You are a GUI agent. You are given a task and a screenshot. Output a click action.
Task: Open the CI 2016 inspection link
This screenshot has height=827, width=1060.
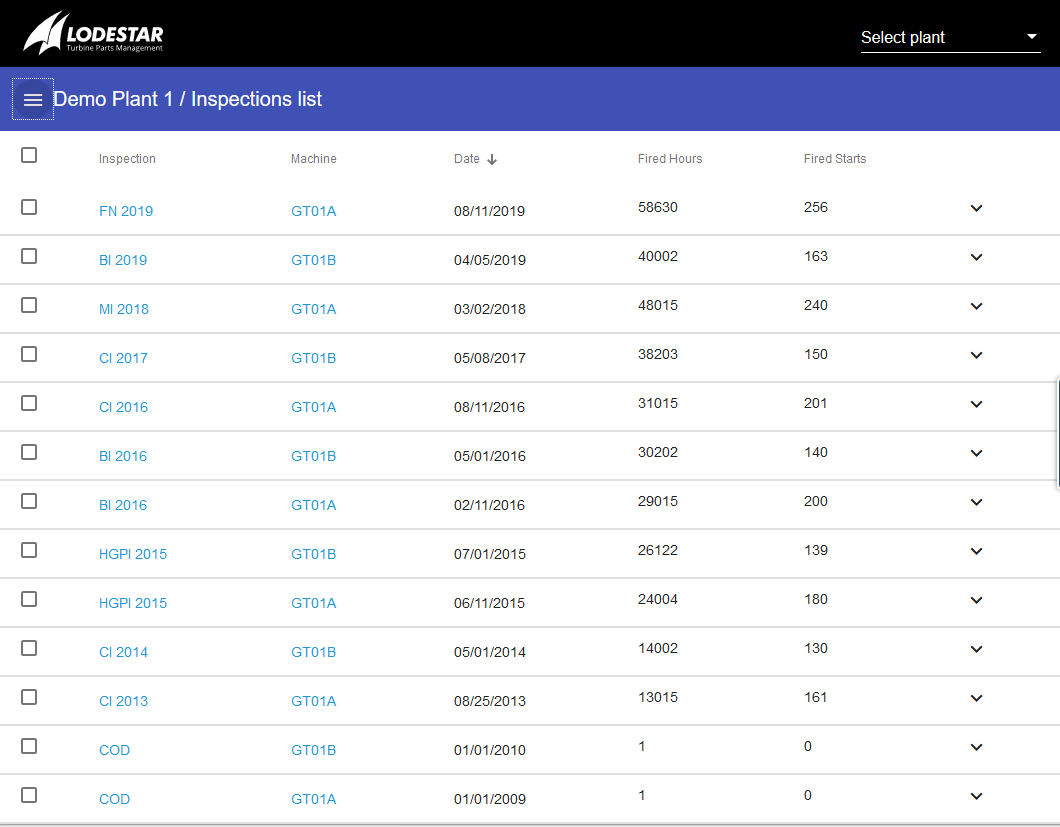pyautogui.click(x=123, y=407)
